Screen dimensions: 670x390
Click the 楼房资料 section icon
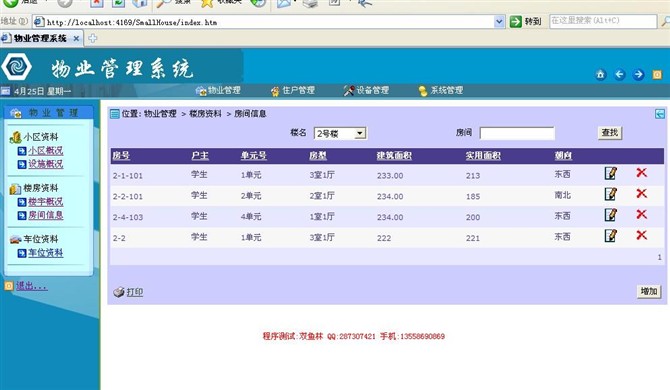click(15, 188)
